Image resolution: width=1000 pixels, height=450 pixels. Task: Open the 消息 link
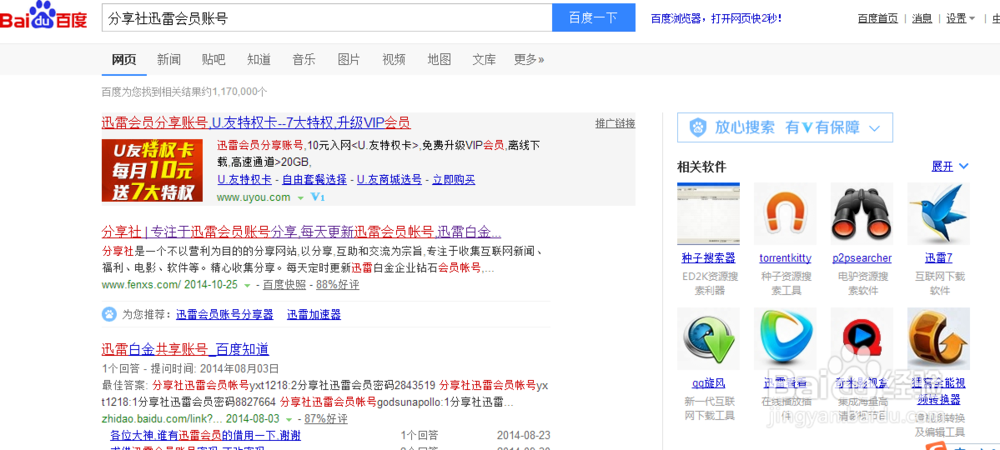coord(922,18)
